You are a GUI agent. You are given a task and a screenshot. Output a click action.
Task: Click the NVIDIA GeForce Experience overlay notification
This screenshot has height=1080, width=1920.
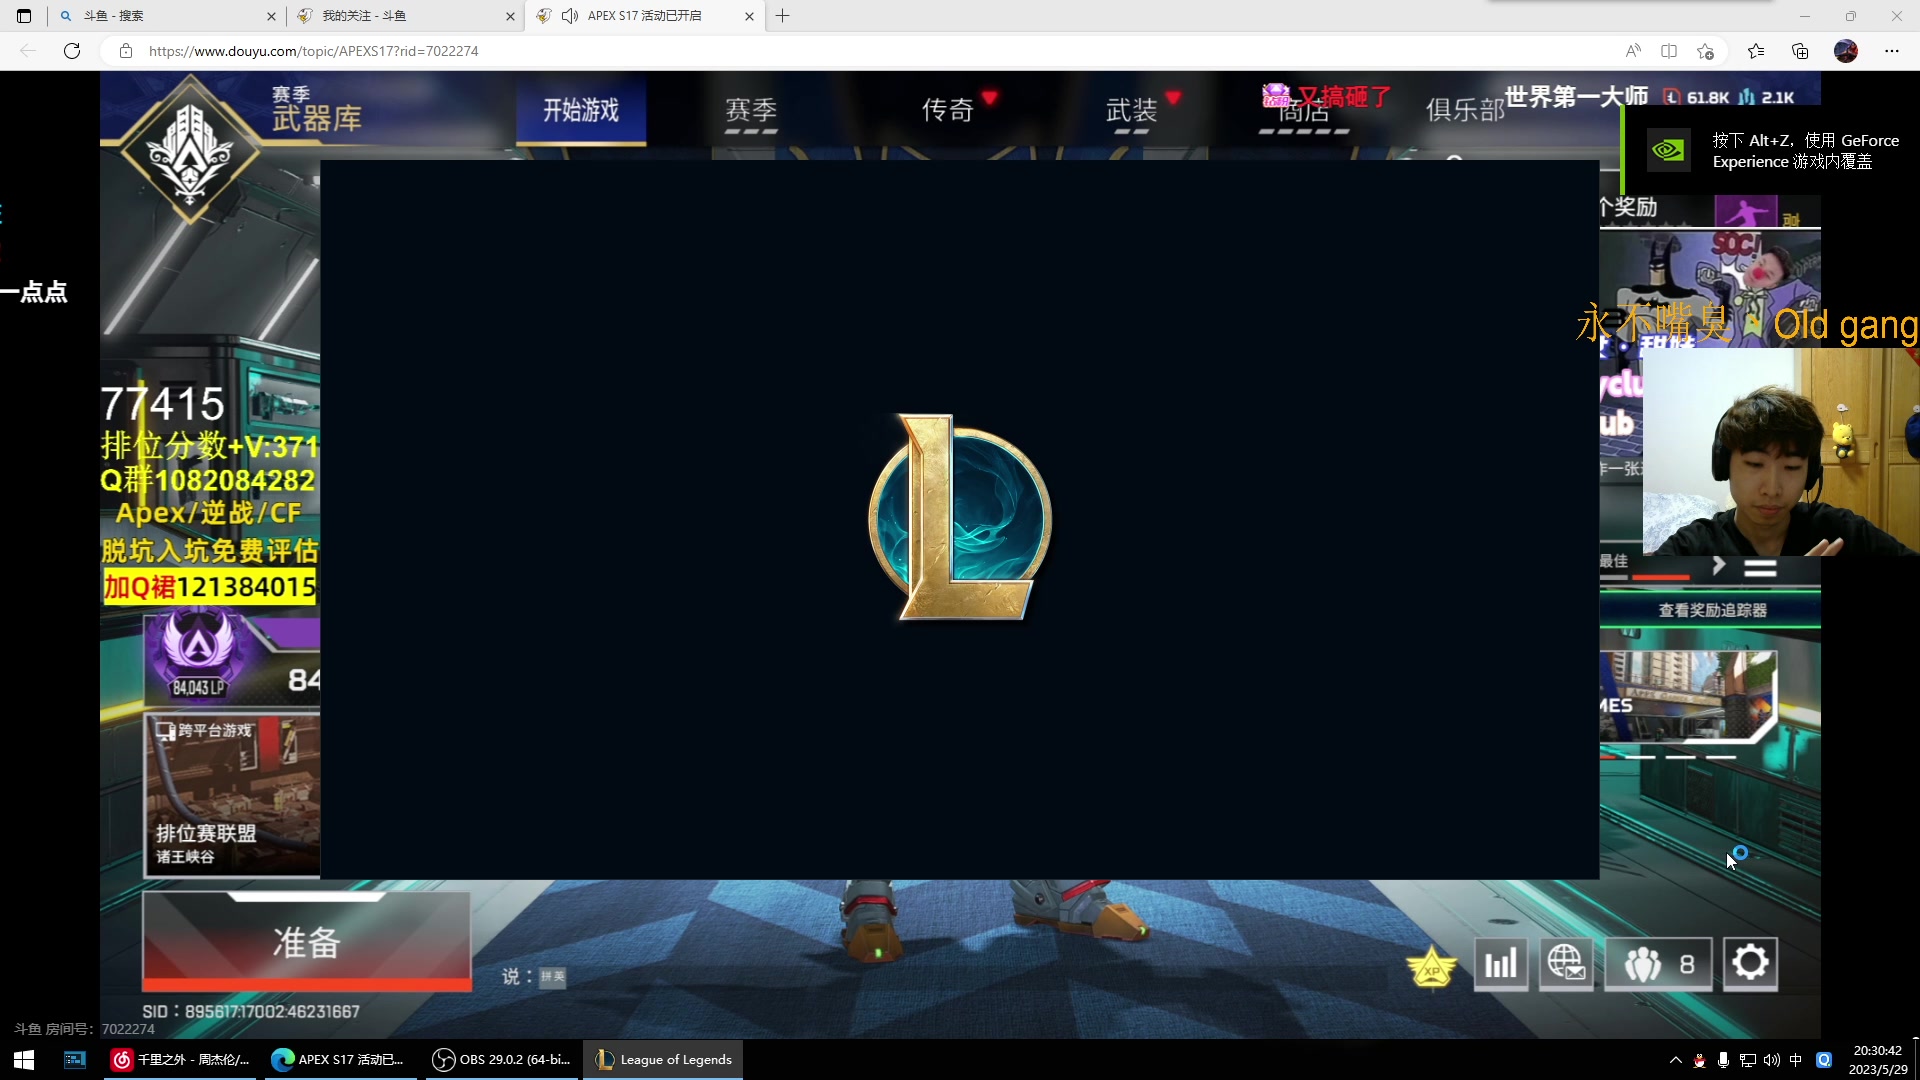pos(1770,151)
